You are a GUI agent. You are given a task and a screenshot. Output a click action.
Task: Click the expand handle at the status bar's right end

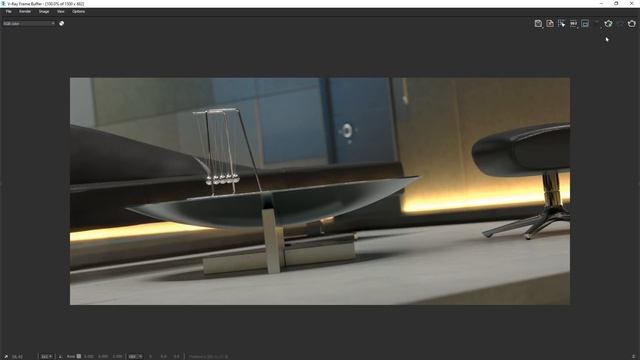tap(633, 356)
